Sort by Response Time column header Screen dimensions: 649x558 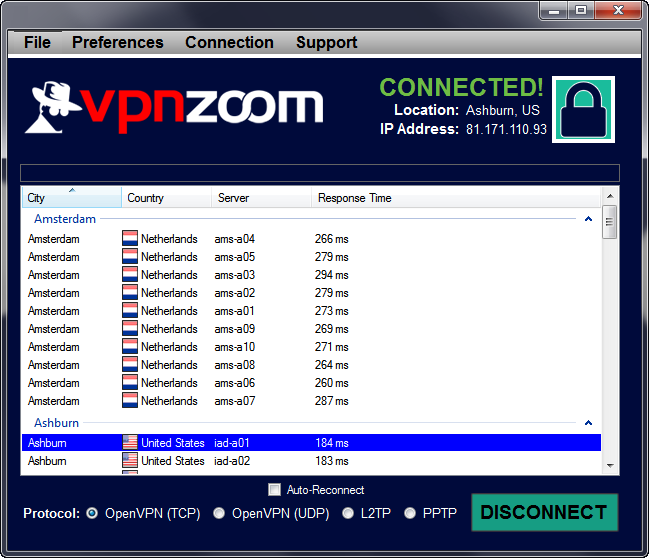pyautogui.click(x=455, y=197)
